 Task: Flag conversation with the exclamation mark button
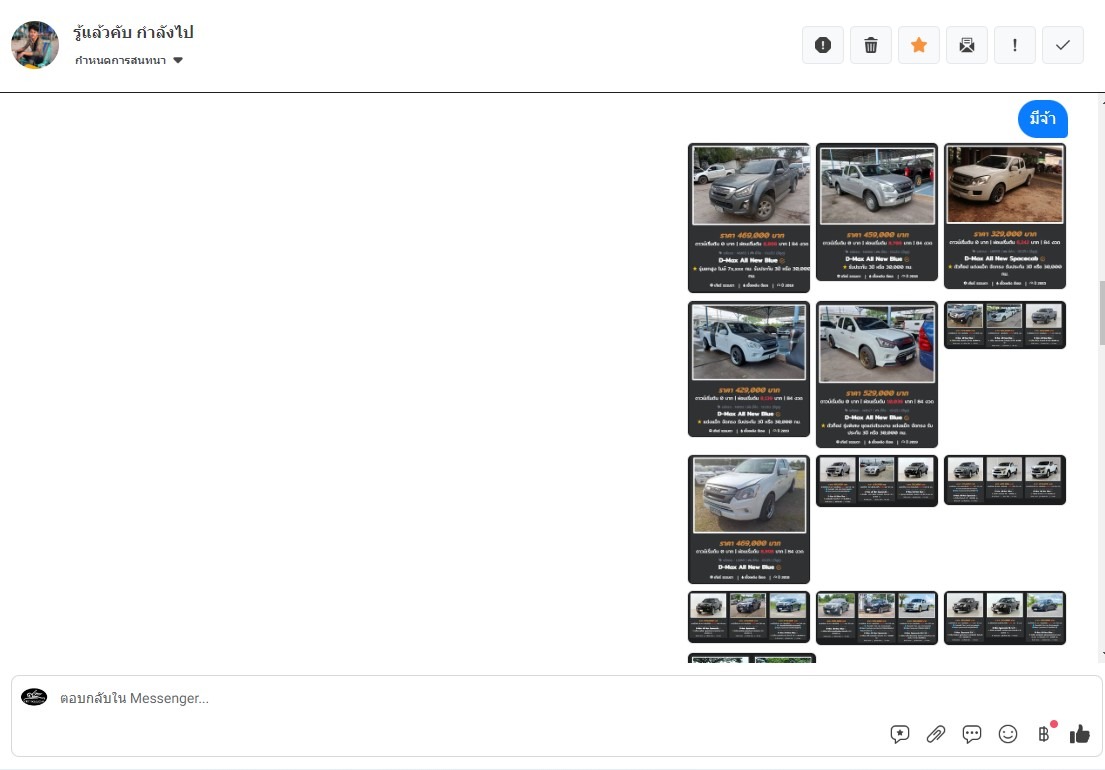pyautogui.click(x=1015, y=45)
